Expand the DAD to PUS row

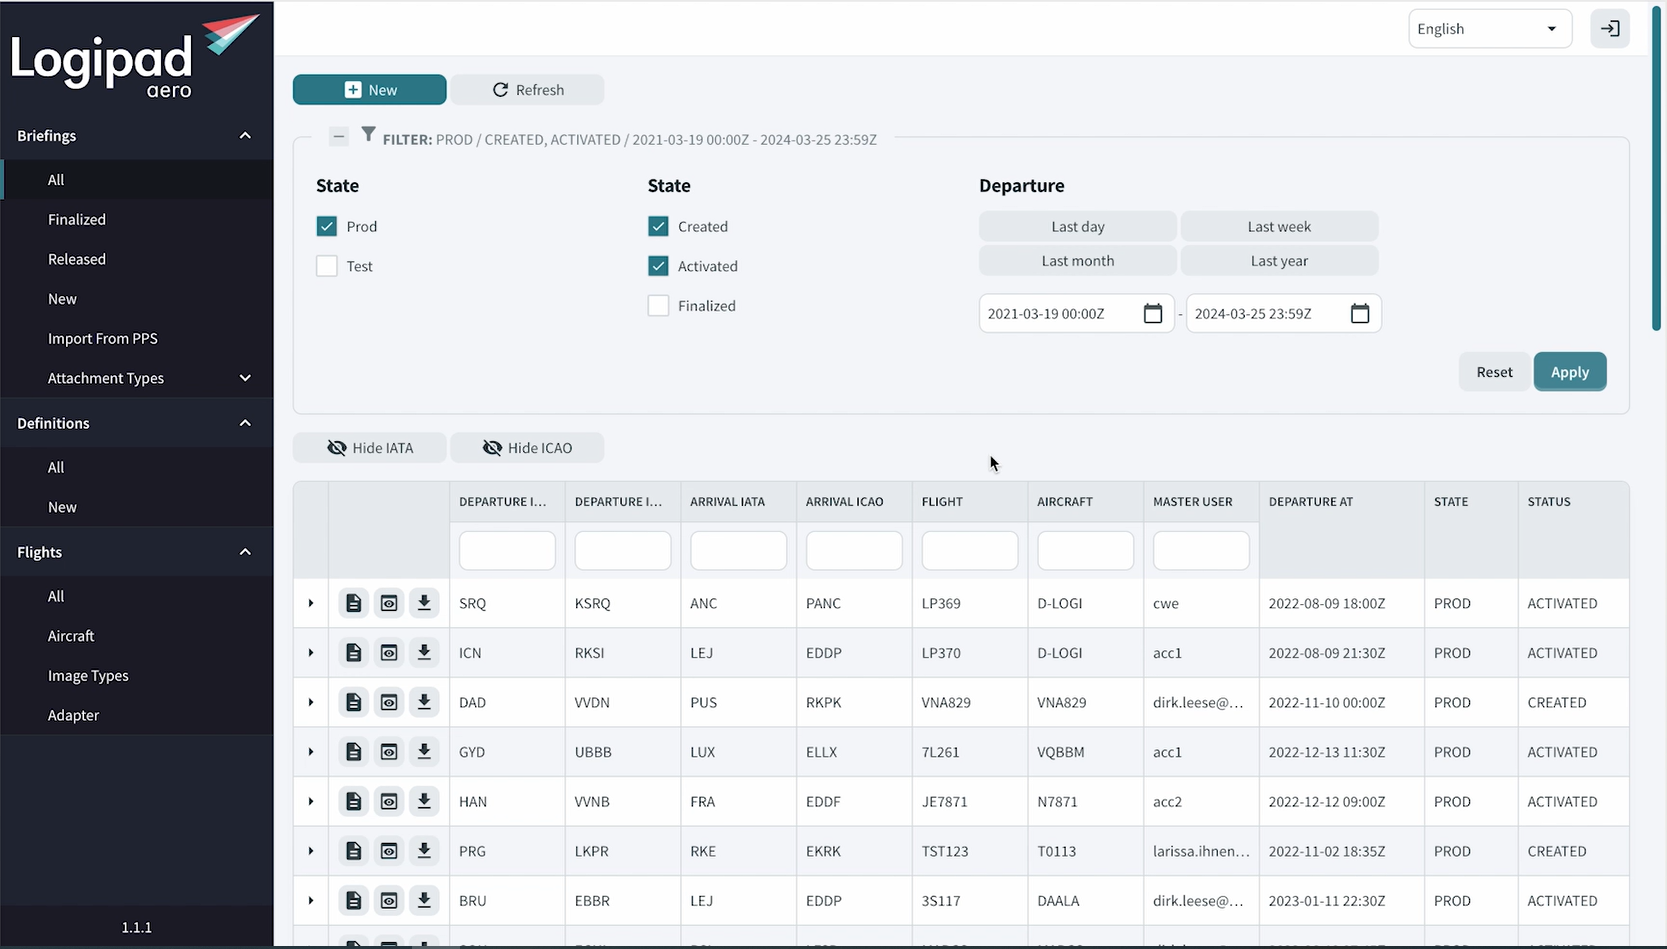point(311,702)
